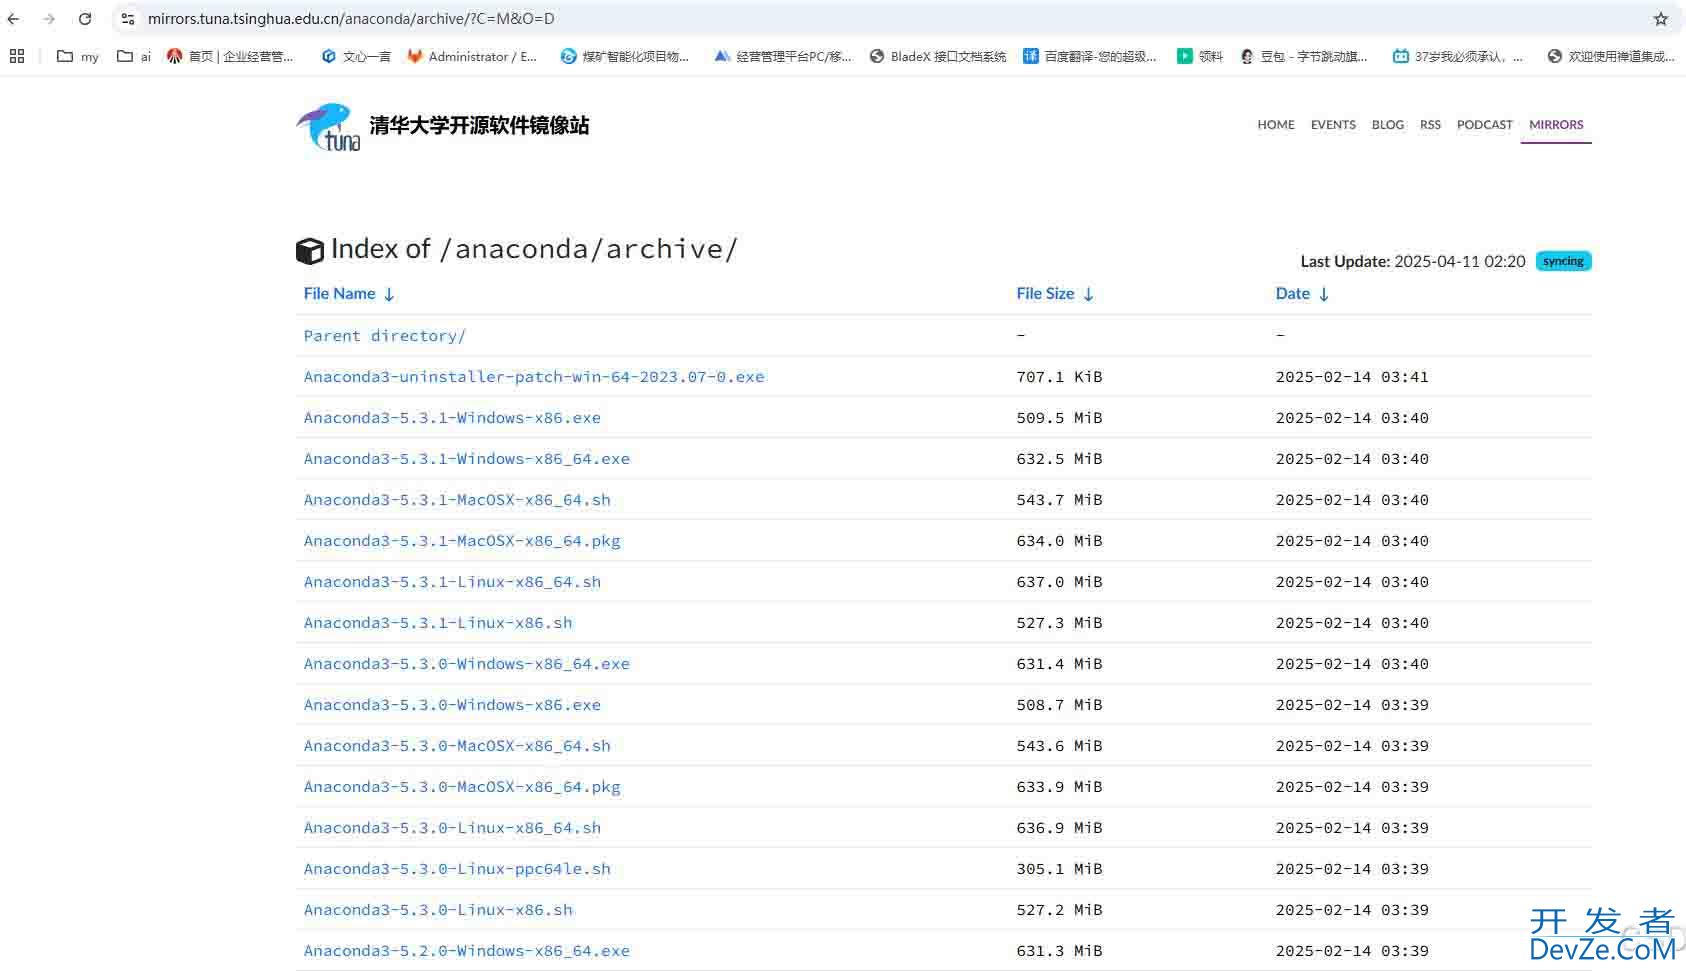The width and height of the screenshot is (1686, 971).
Task: Go to Parent directory link
Action: tap(385, 336)
